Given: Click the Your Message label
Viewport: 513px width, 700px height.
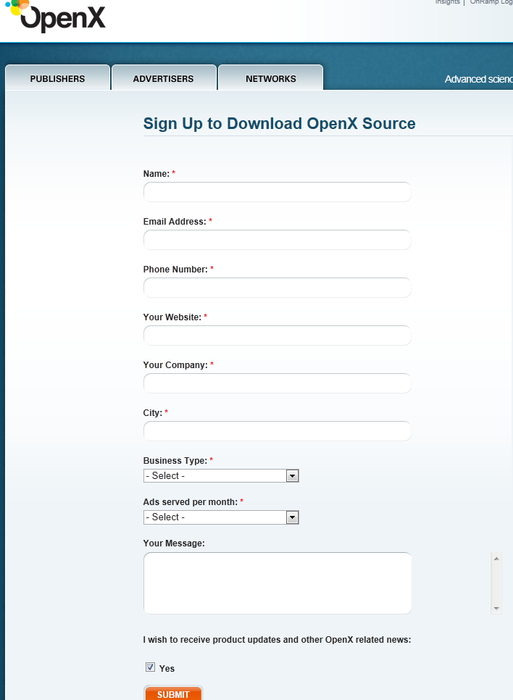Looking at the screenshot, I should 174,543.
